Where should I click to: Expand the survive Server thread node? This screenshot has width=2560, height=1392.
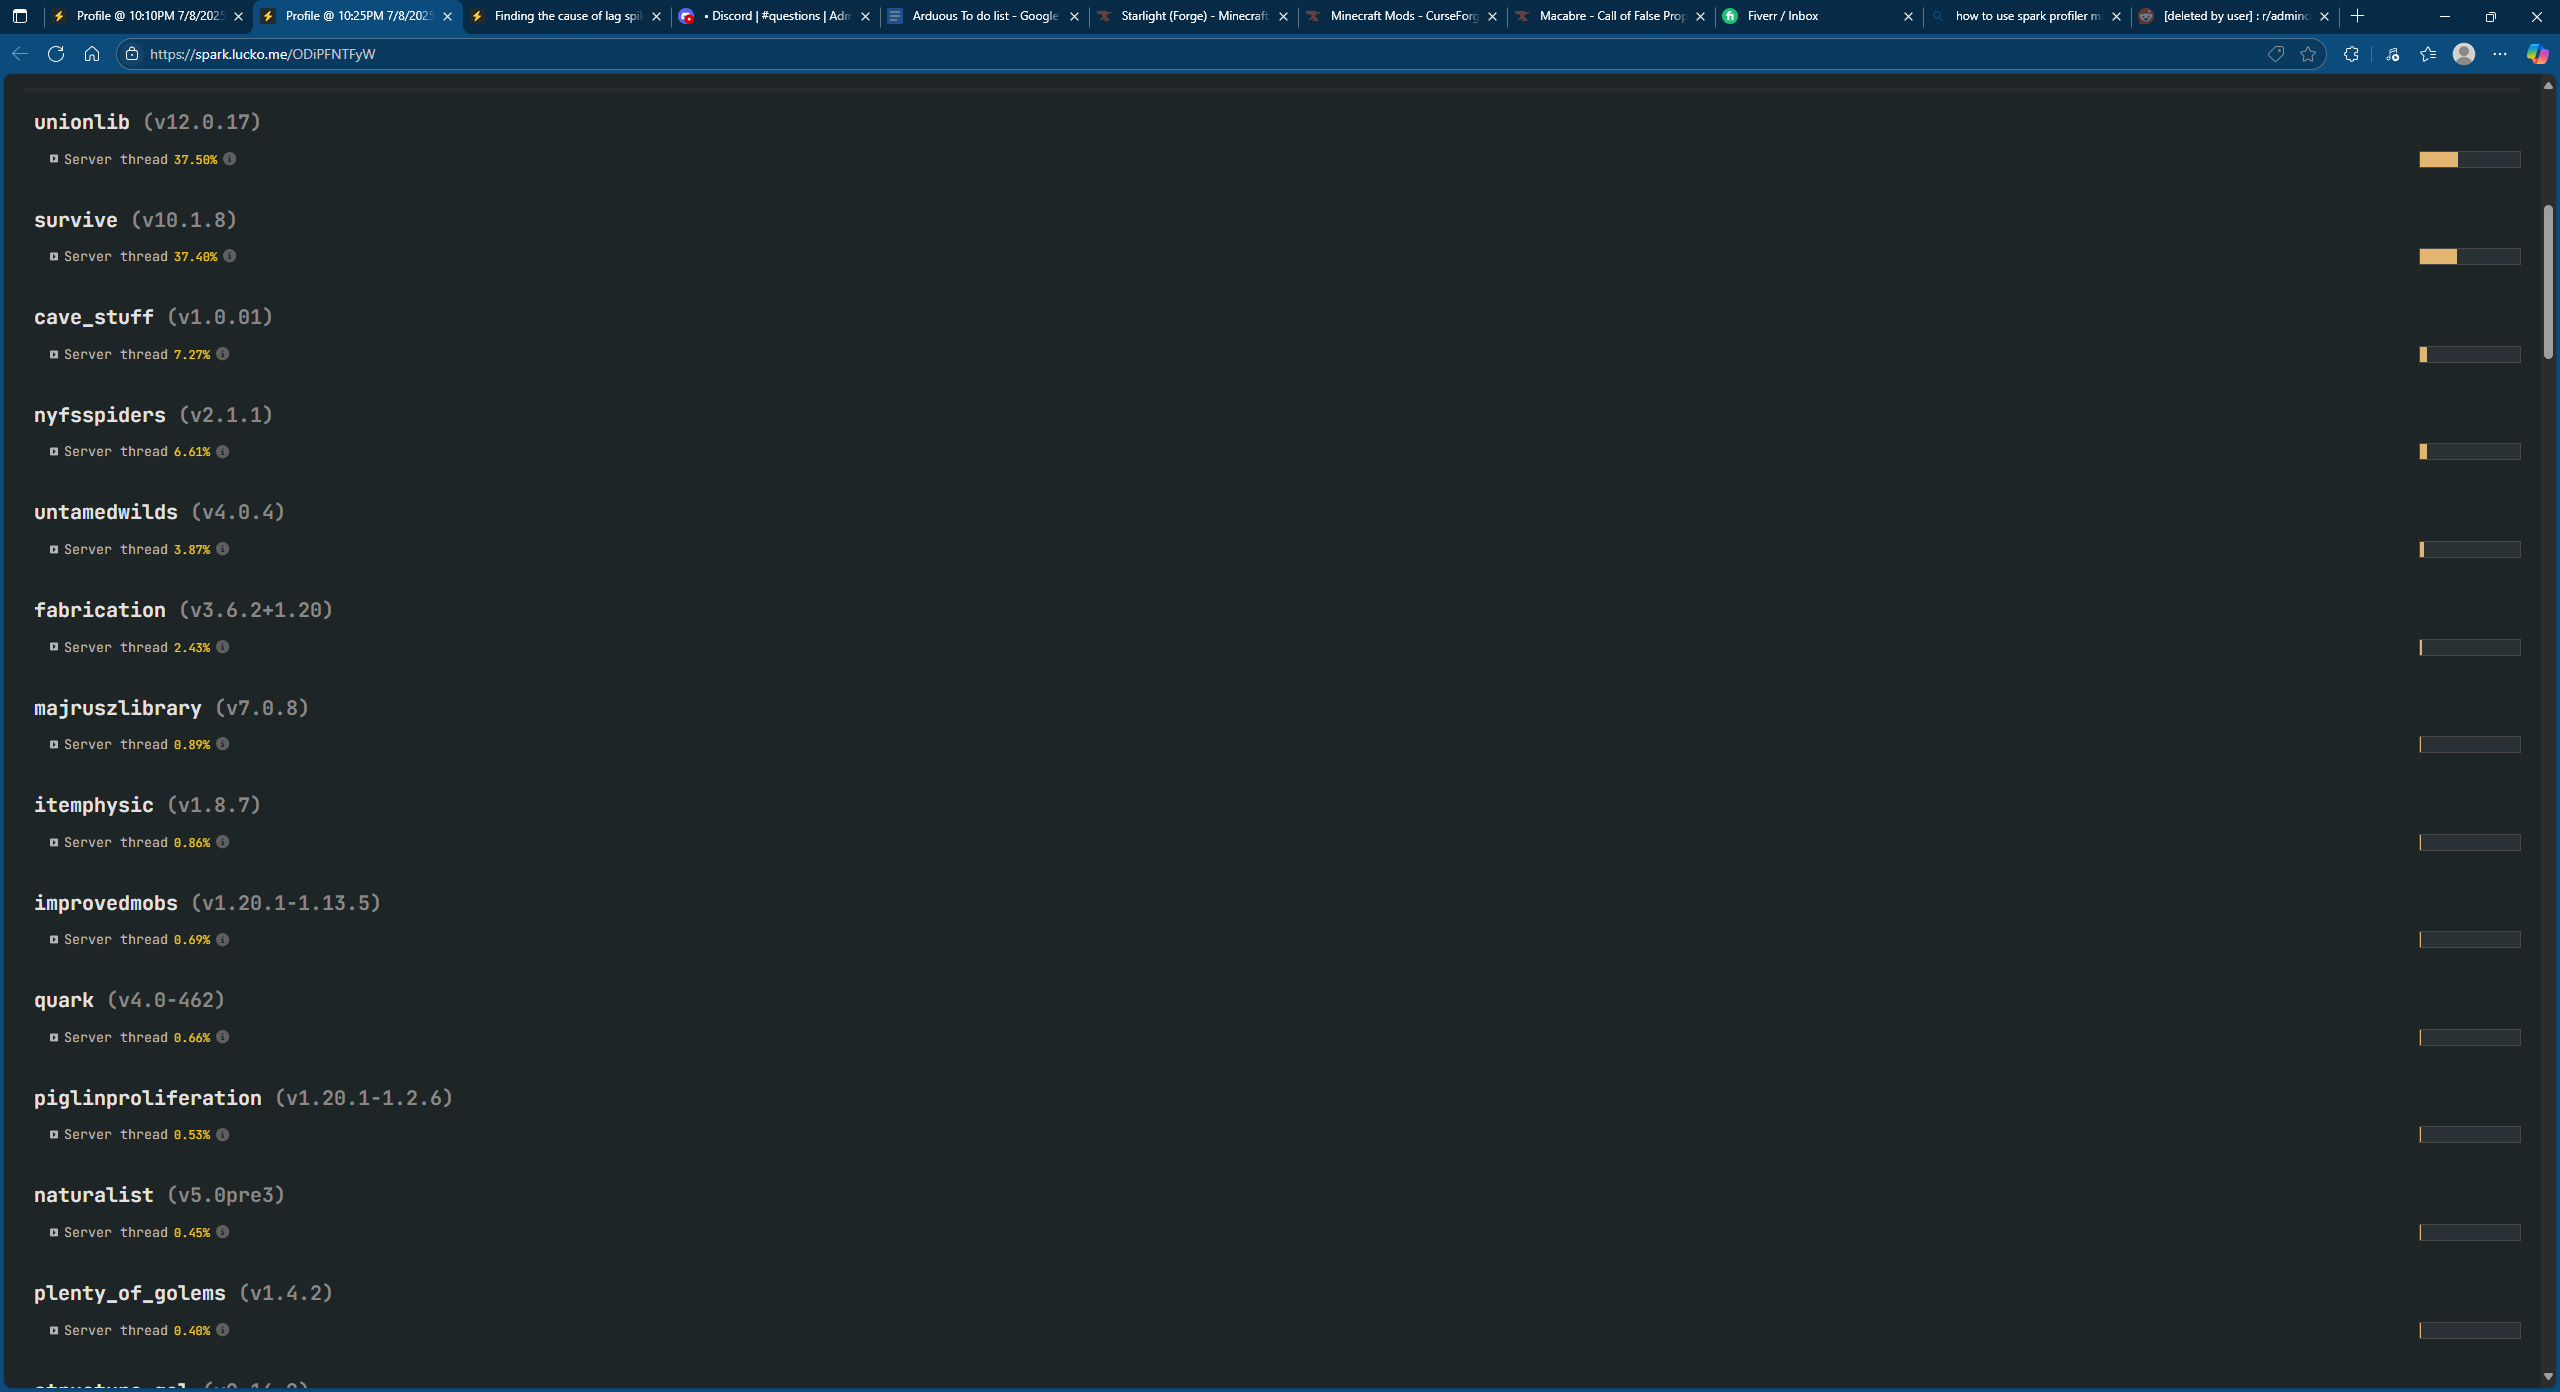[54, 256]
